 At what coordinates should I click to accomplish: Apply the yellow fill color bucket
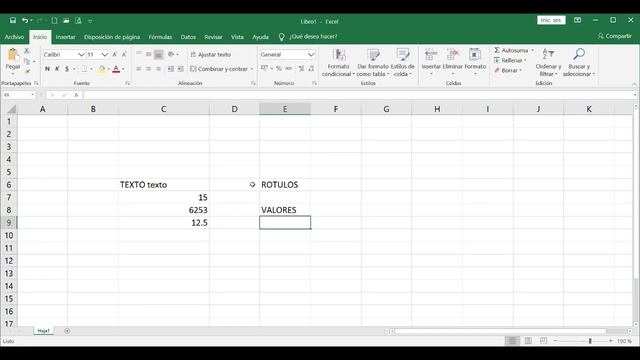[102, 69]
